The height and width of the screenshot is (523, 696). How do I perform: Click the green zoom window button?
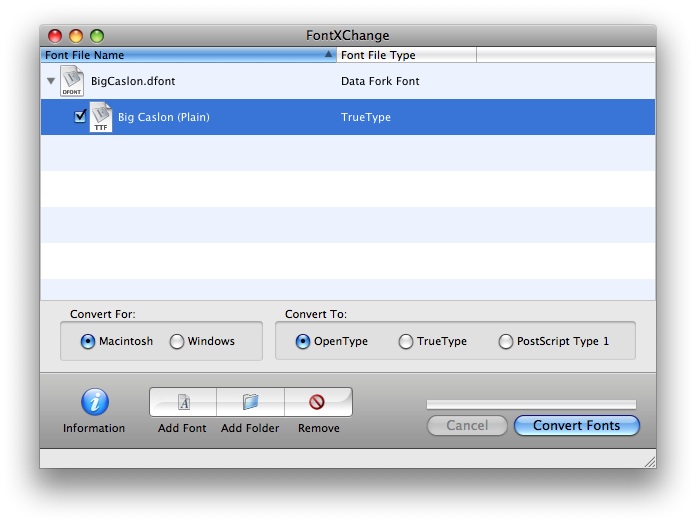tap(97, 36)
